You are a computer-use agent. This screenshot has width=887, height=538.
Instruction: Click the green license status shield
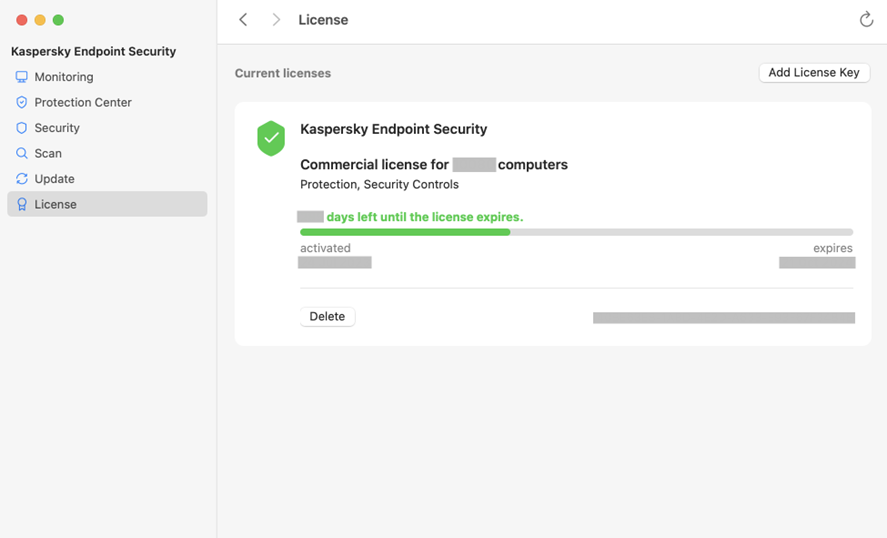click(271, 138)
